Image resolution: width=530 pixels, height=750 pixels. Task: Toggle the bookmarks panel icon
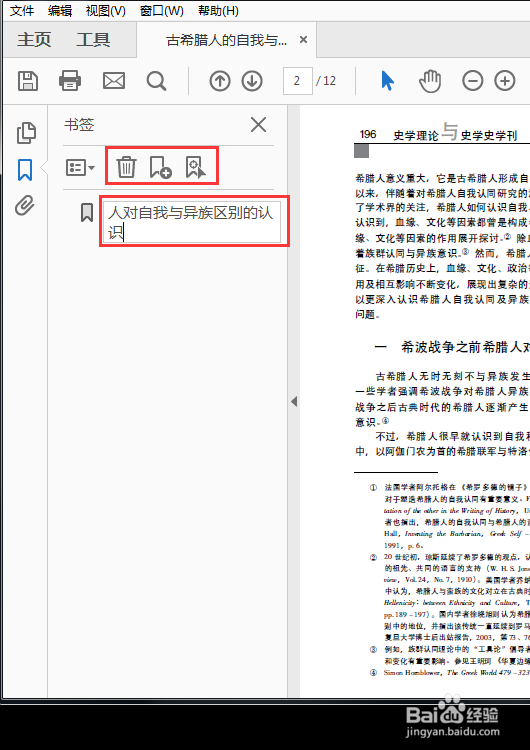click(x=25, y=169)
